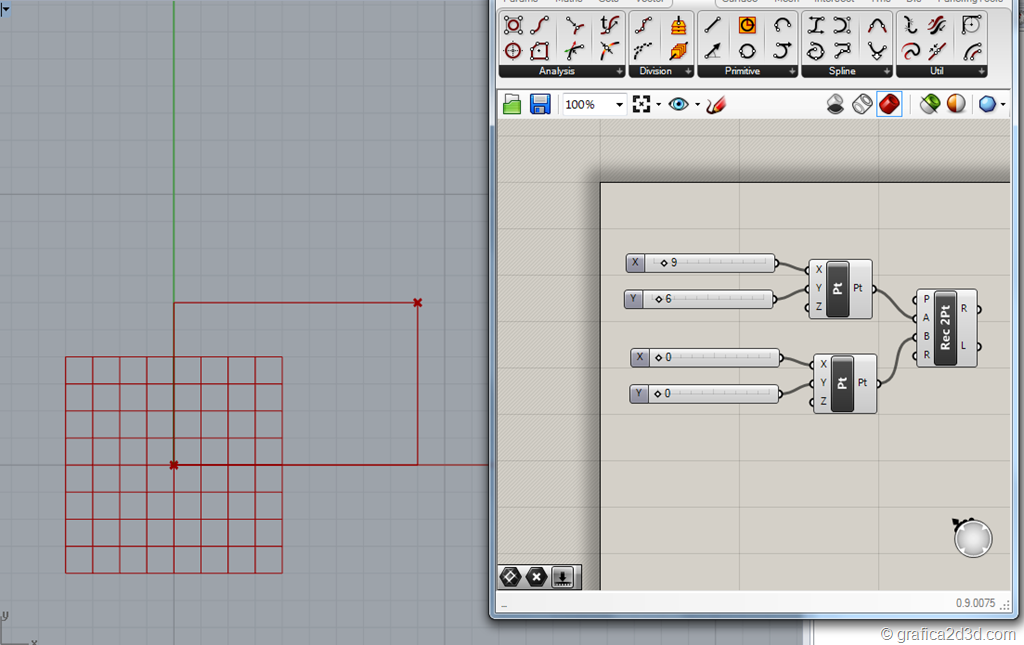Click the X-in-hexagon icon at canvas bottom-left
Image resolution: width=1024 pixels, height=645 pixels.
pos(537,577)
